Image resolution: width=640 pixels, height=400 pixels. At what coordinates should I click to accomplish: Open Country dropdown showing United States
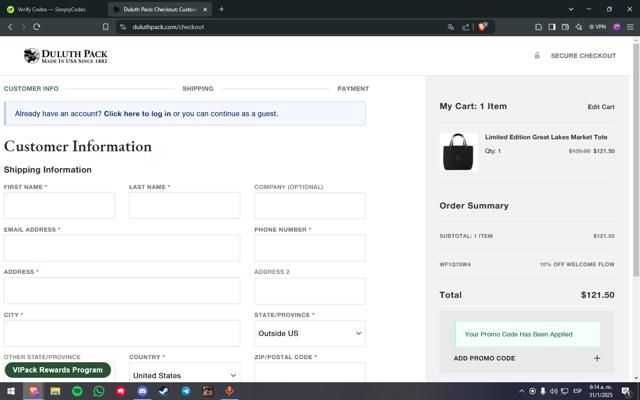(x=184, y=373)
